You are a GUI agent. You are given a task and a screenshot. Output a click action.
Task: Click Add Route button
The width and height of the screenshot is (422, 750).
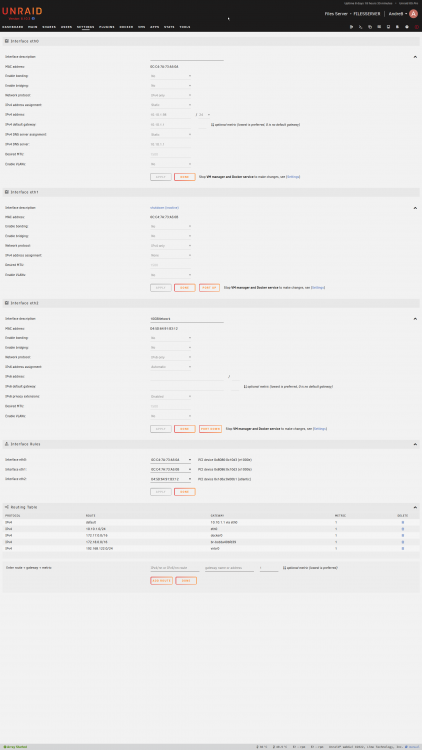click(x=162, y=581)
